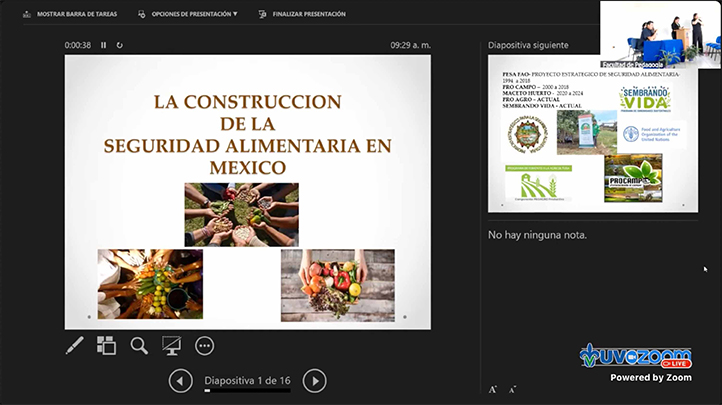Open Opciones de presentación dropdown

point(187,14)
